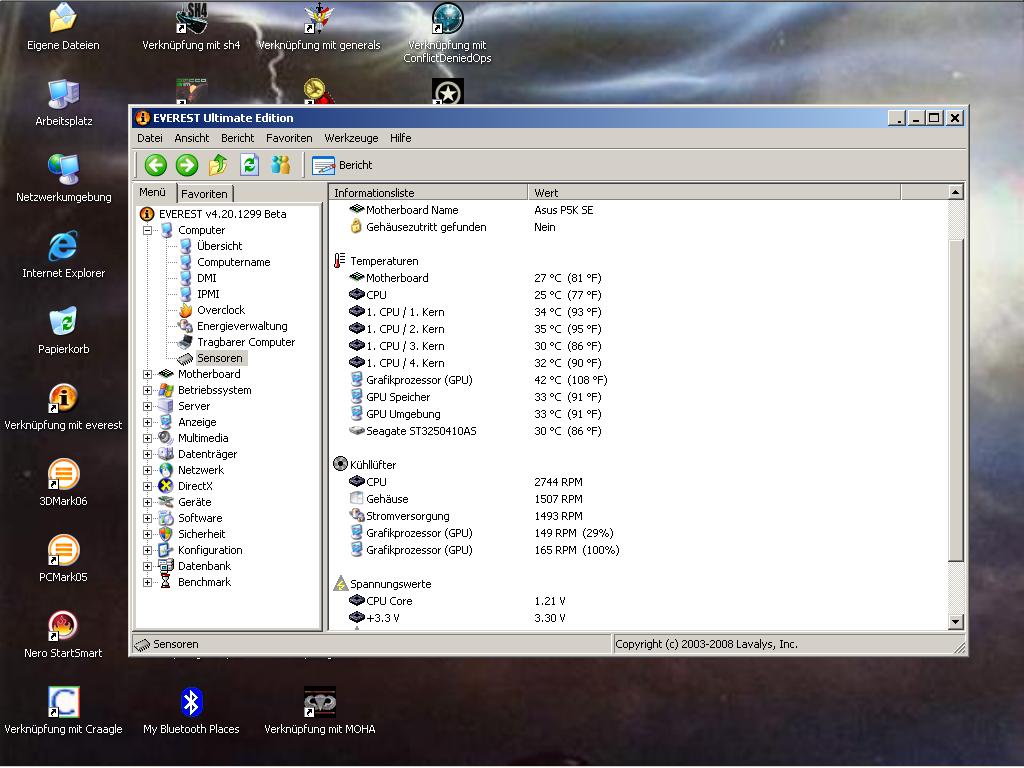
Task: Click the Konfiguration tree icon
Action: pyautogui.click(x=166, y=551)
